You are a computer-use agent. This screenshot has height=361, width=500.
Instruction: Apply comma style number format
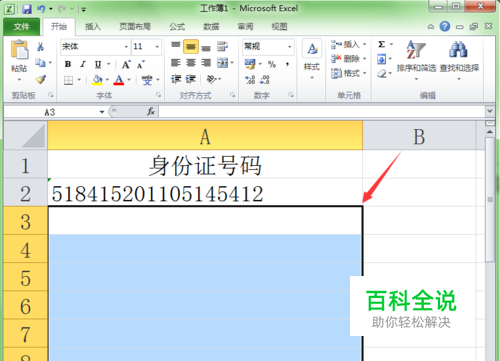point(287,64)
